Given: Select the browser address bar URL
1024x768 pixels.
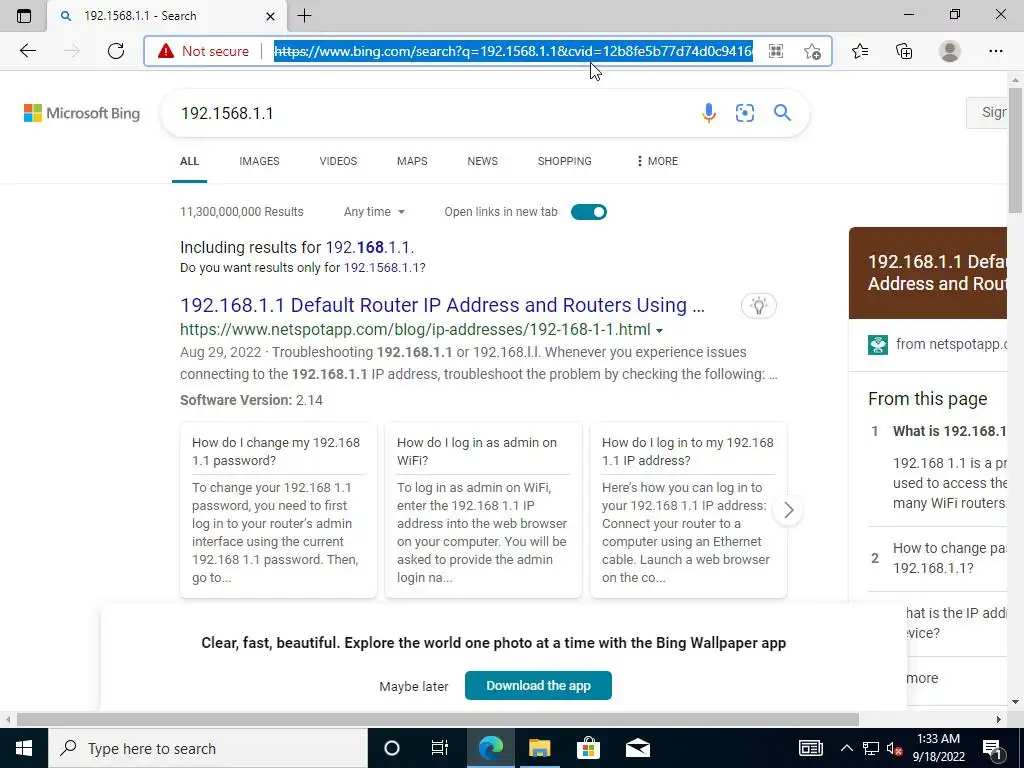Looking at the screenshot, I should pyautogui.click(x=513, y=51).
